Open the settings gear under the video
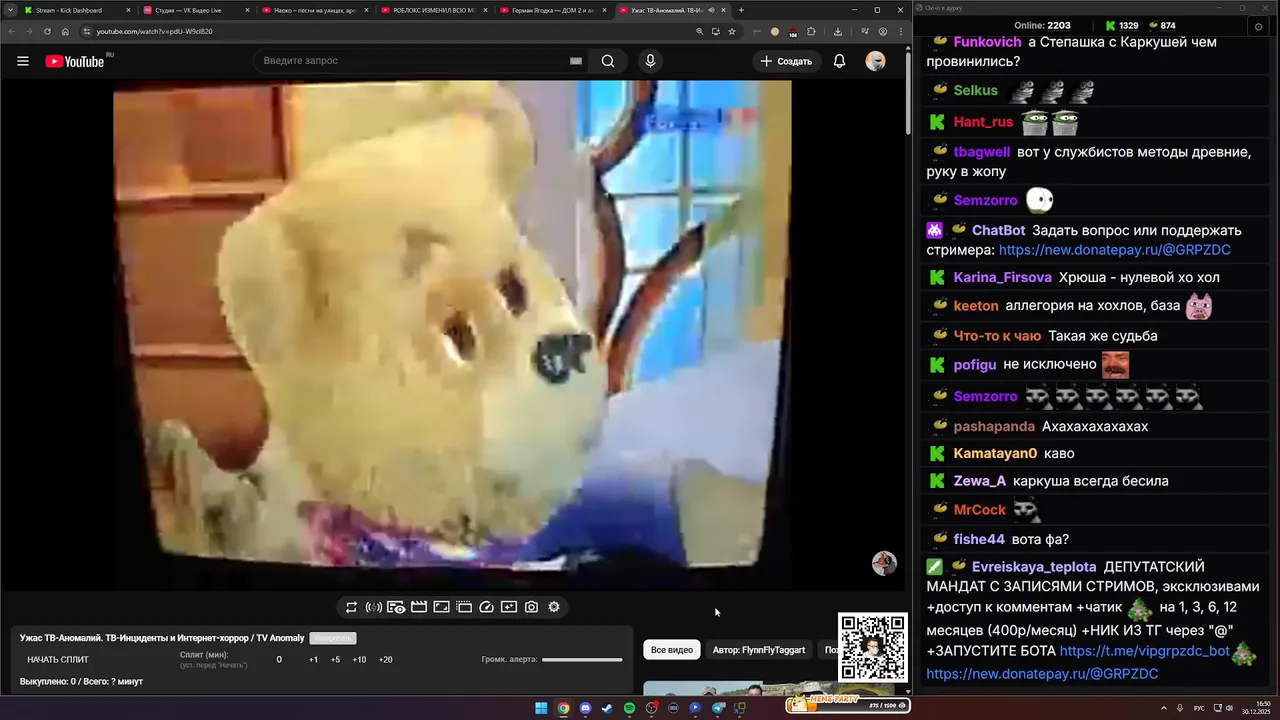This screenshot has height=720, width=1280. tap(554, 607)
